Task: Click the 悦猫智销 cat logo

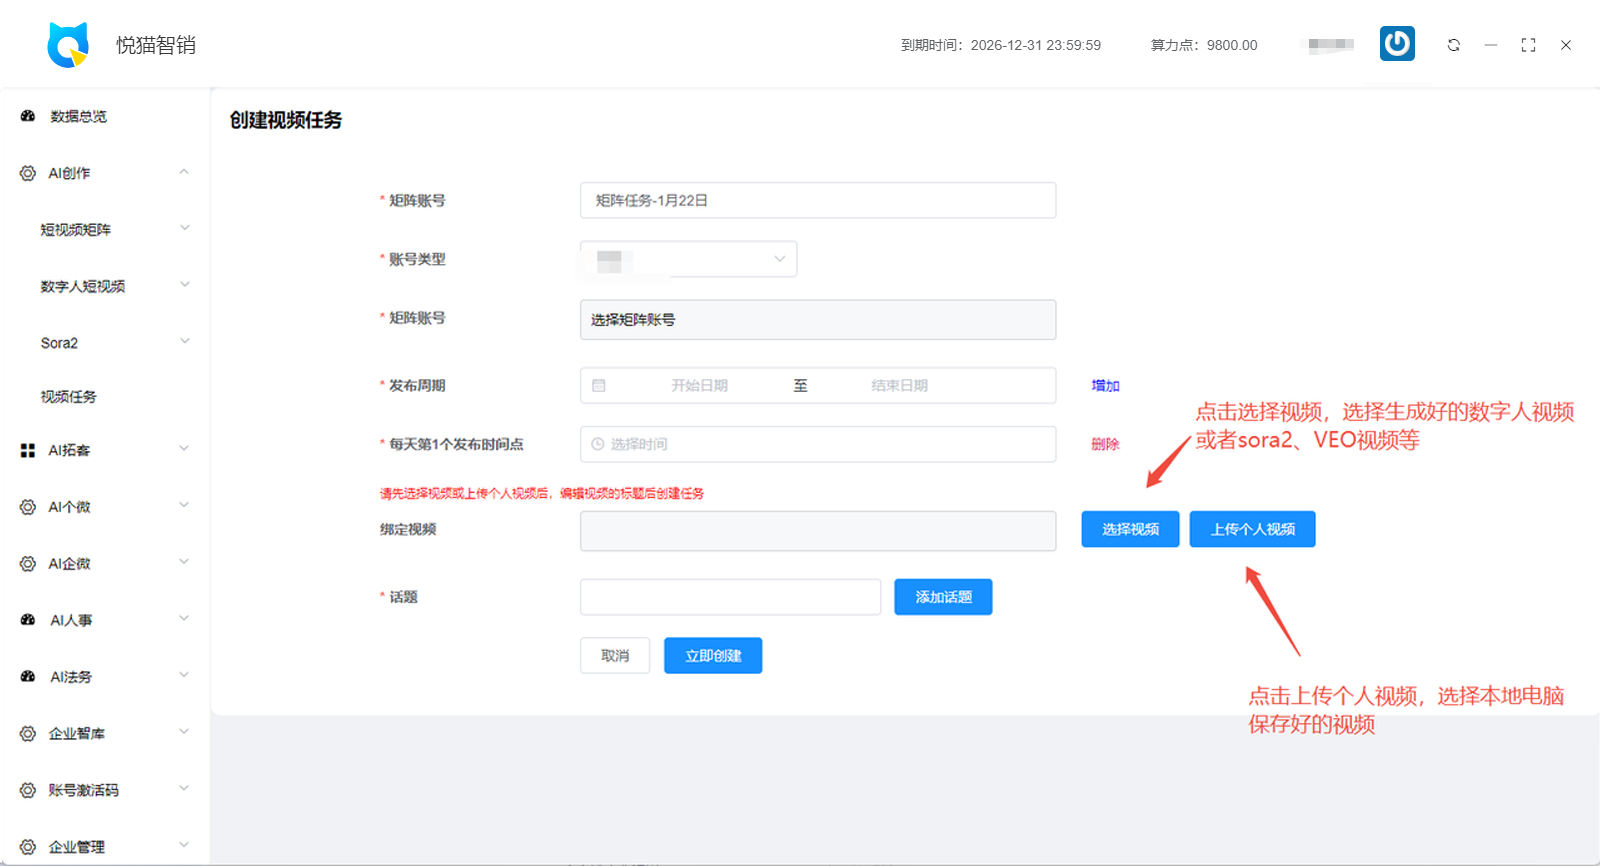Action: pyautogui.click(x=68, y=45)
